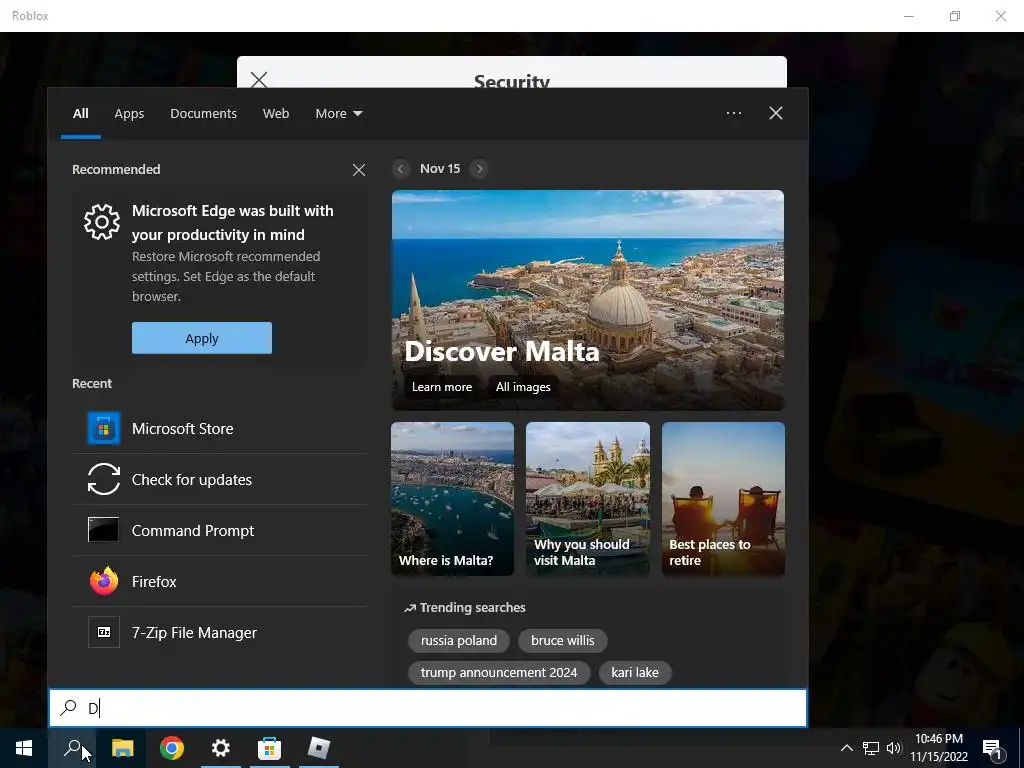Open the notification center icon
Viewport: 1024px width, 768px height.
click(993, 748)
